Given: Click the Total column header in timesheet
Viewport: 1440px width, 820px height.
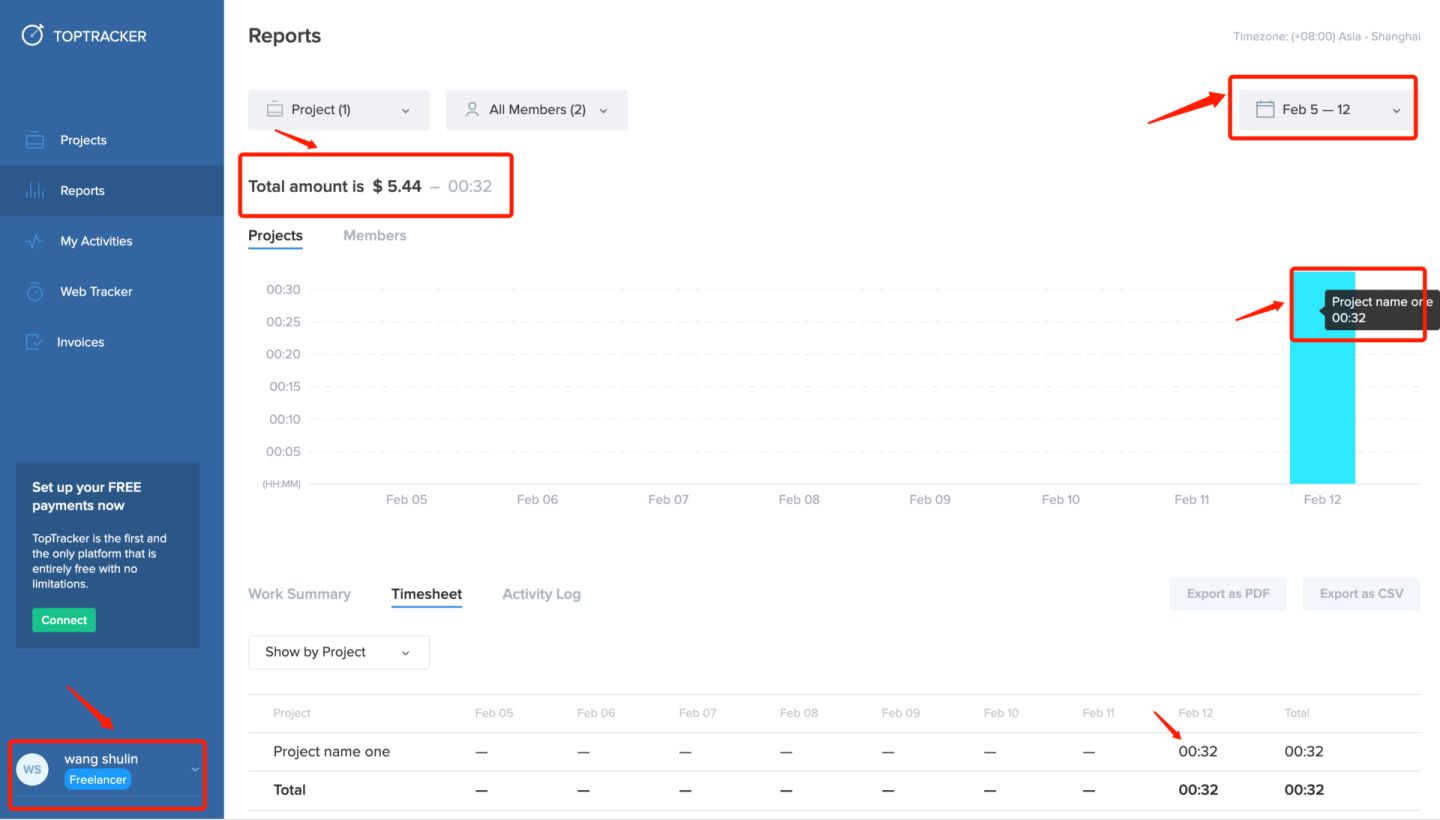Looking at the screenshot, I should (1297, 713).
